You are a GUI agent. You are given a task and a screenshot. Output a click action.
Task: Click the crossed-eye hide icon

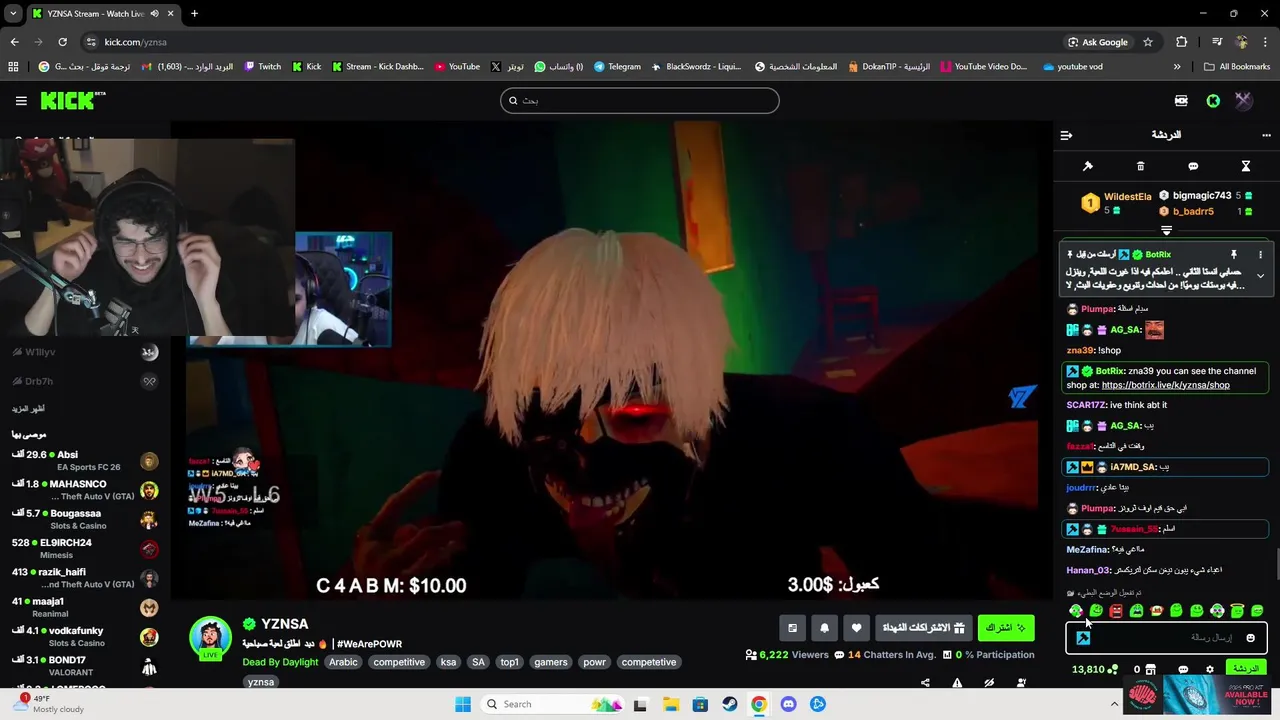pyautogui.click(x=989, y=683)
